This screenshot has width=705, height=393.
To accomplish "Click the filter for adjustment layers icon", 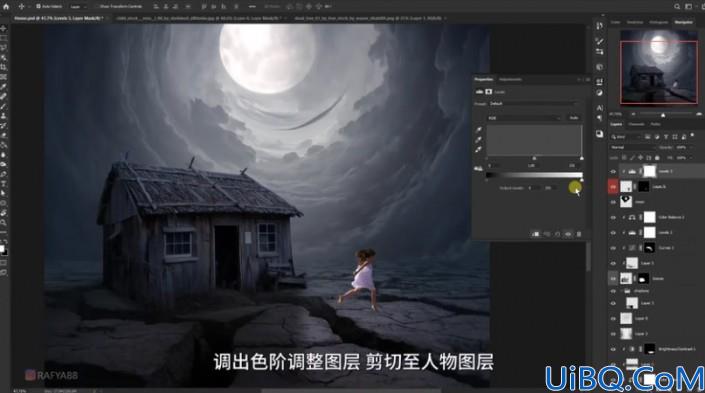I will click(x=657, y=137).
